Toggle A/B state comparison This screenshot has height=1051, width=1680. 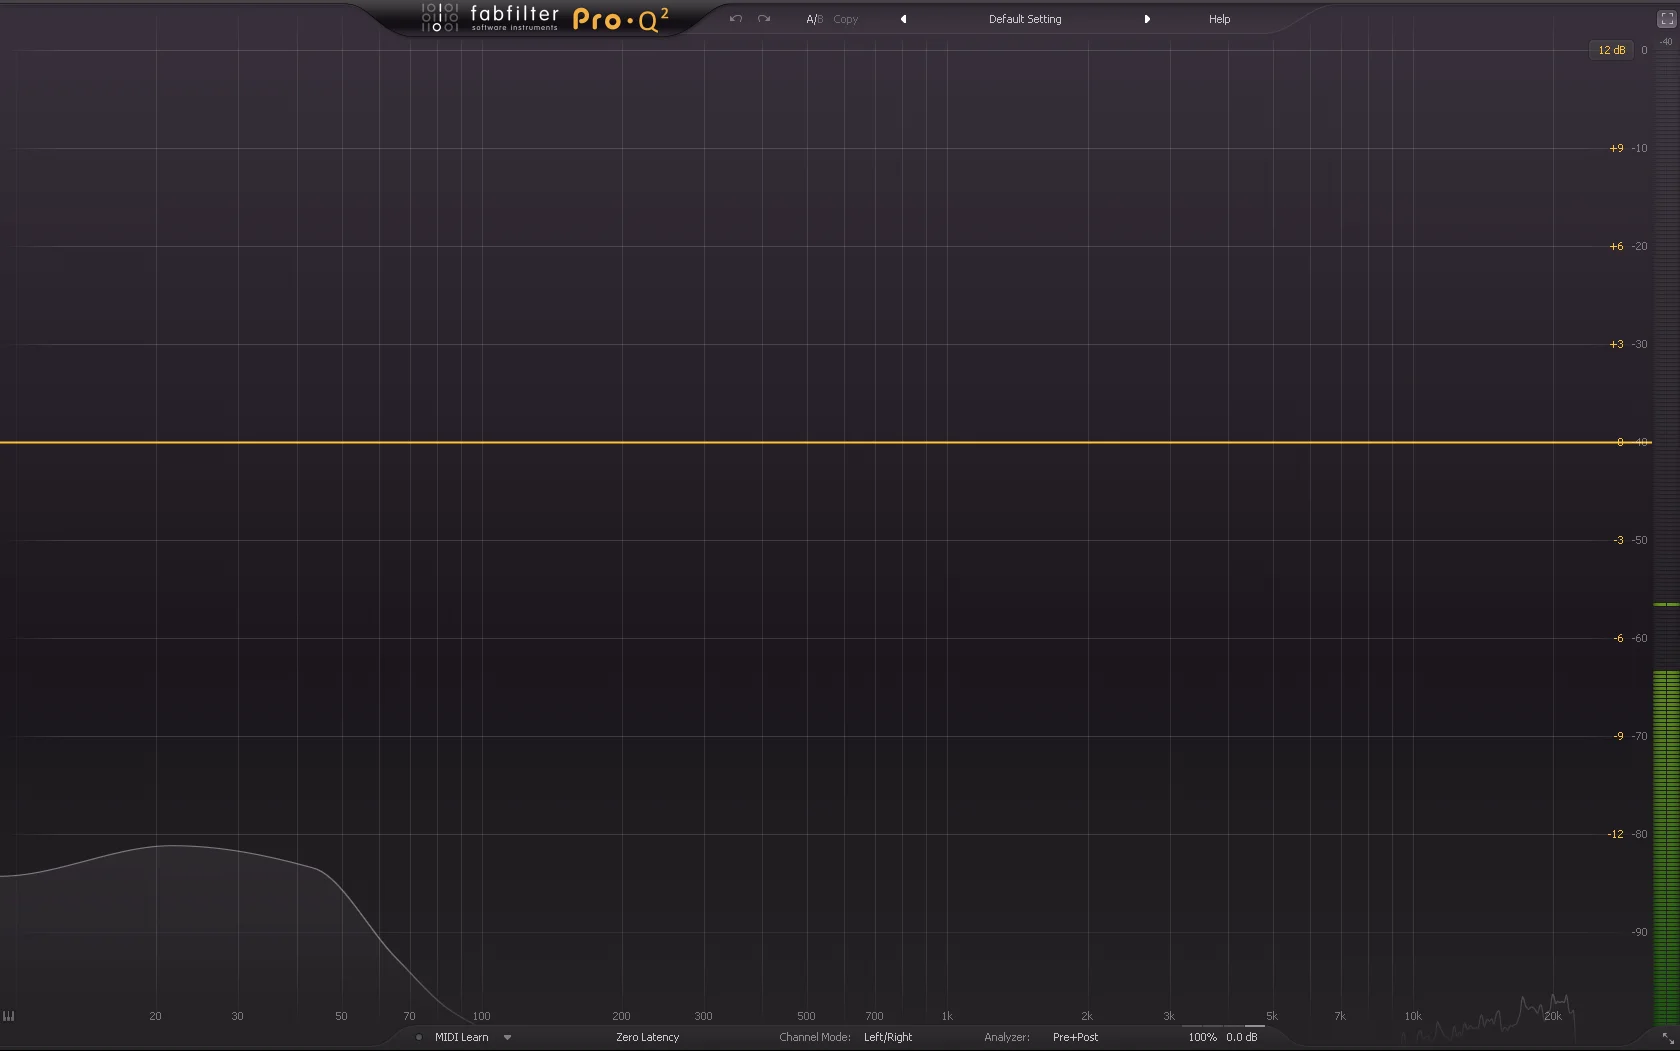(815, 19)
